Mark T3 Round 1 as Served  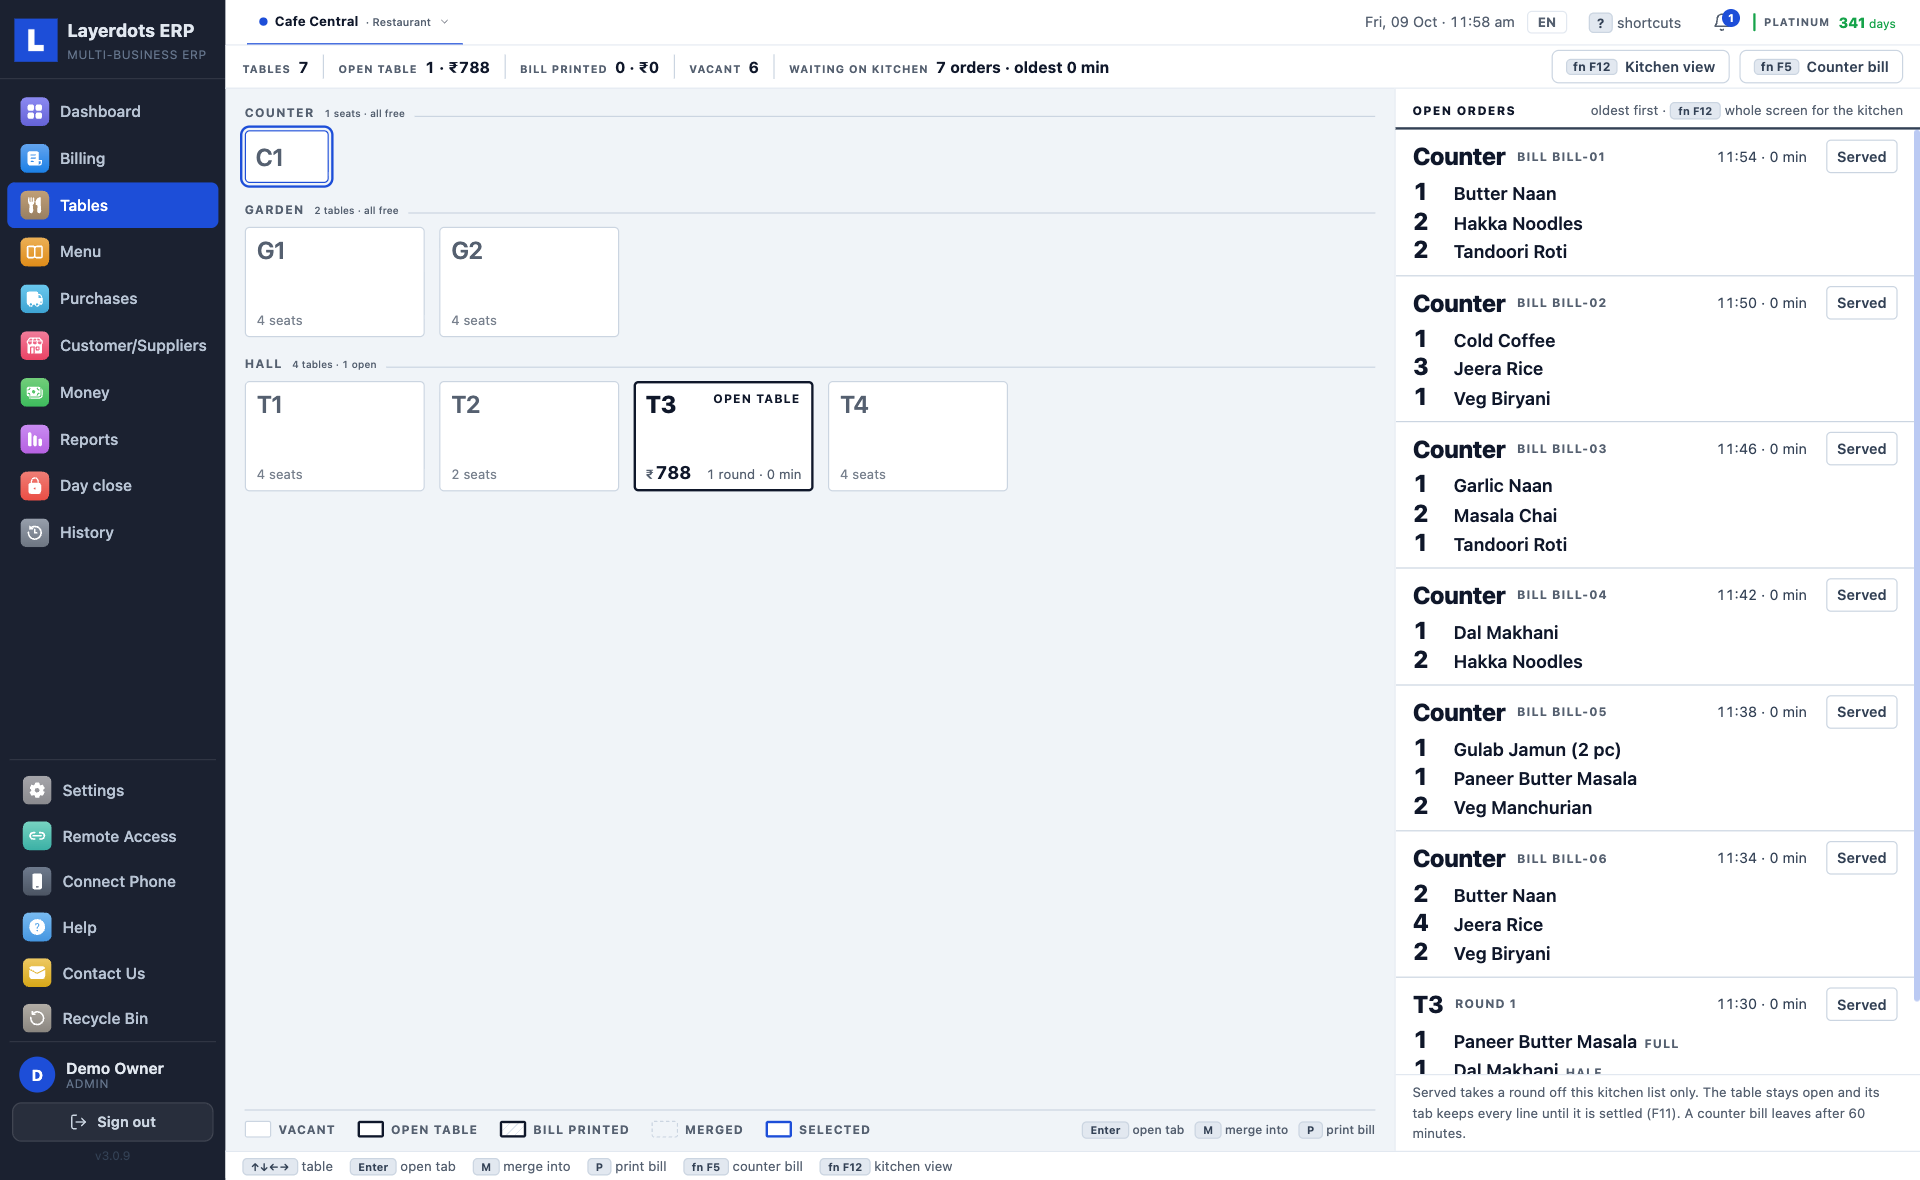pyautogui.click(x=1861, y=1005)
